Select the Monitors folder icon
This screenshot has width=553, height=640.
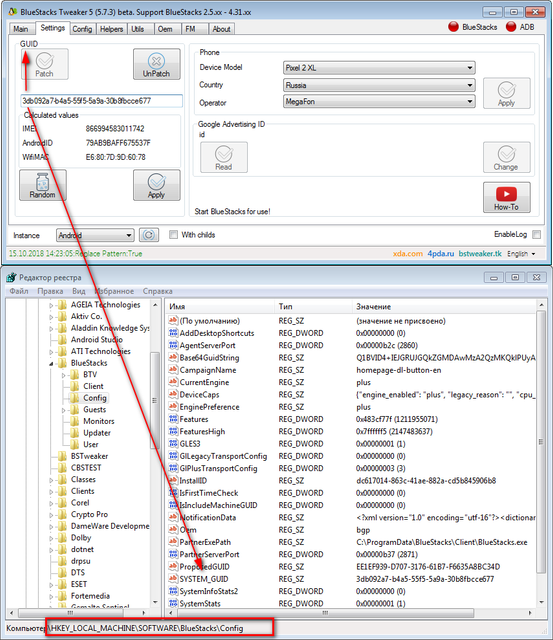tap(75, 421)
